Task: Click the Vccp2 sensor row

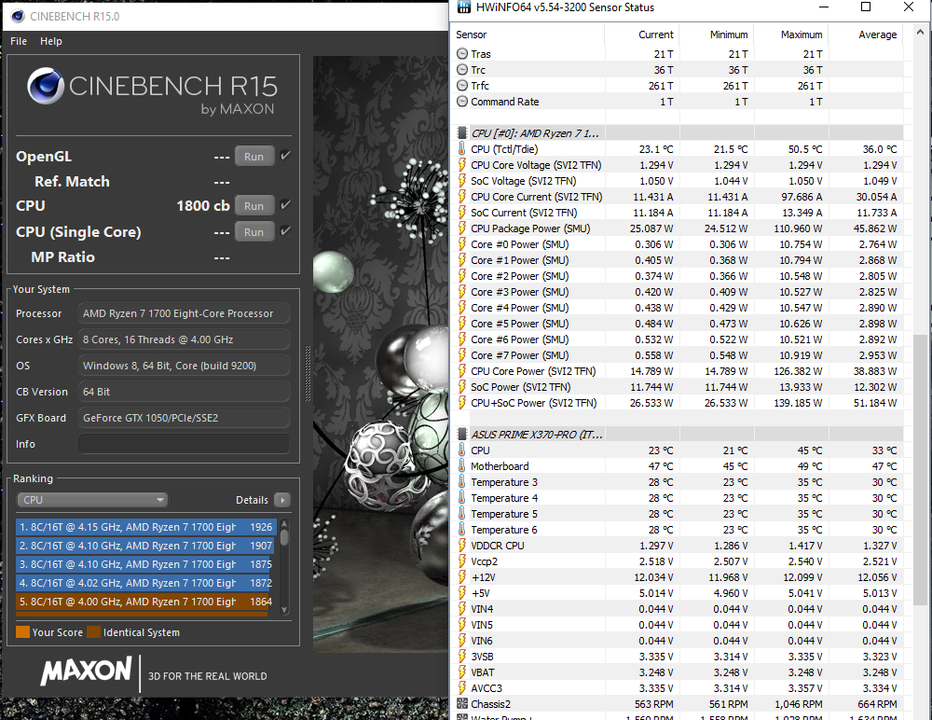Action: [x=678, y=561]
